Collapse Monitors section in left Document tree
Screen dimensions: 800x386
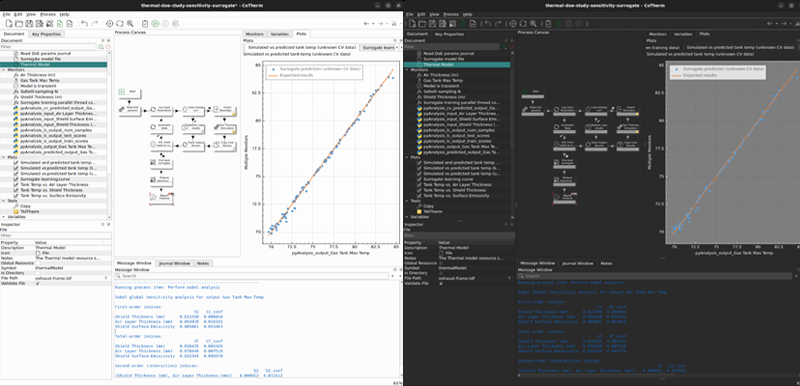coord(3,70)
